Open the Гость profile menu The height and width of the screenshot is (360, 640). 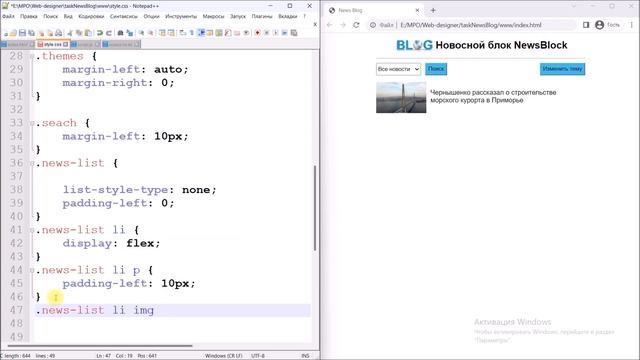[607, 25]
